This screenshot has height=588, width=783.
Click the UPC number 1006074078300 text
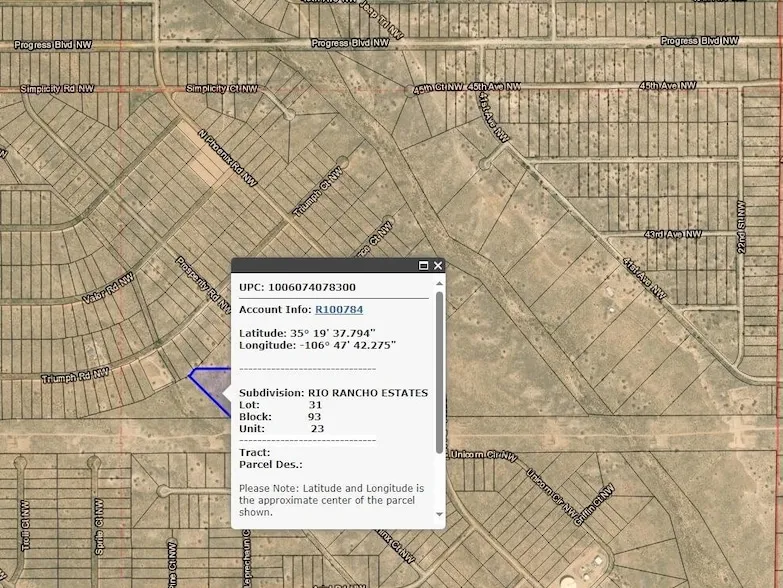(x=311, y=287)
